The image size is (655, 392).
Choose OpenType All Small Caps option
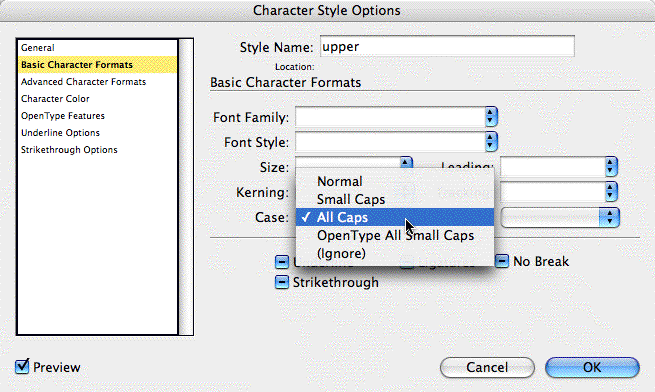click(395, 235)
